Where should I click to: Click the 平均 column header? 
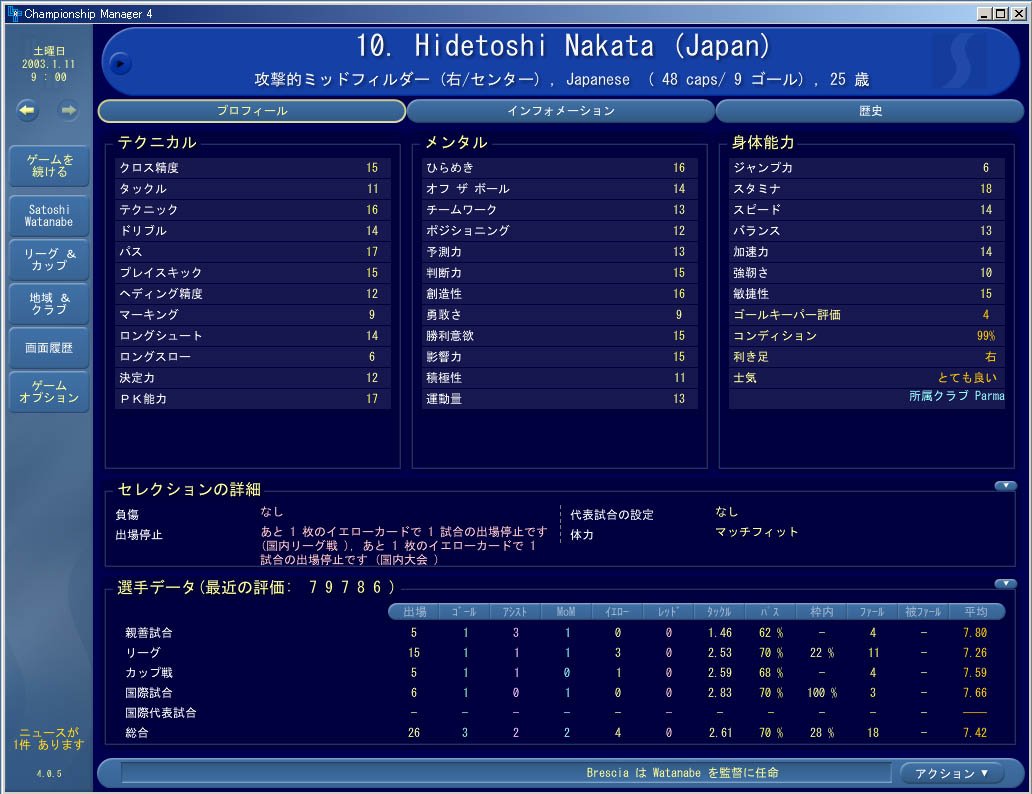(x=976, y=612)
